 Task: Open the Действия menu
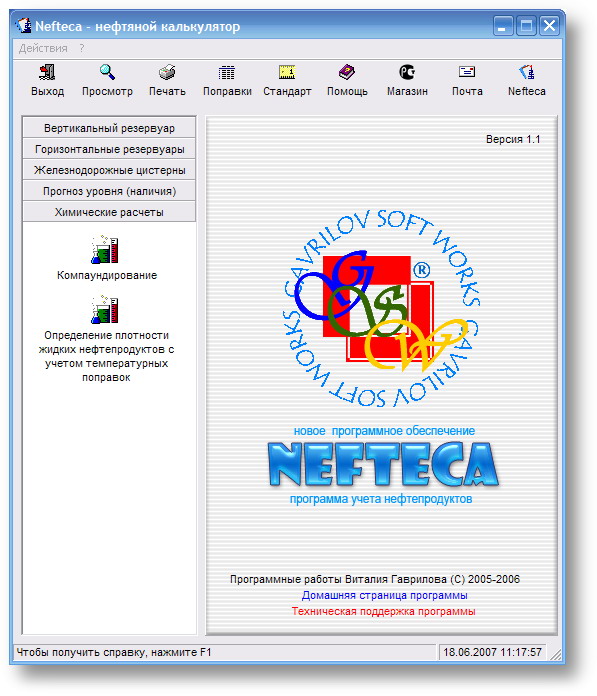pos(43,48)
